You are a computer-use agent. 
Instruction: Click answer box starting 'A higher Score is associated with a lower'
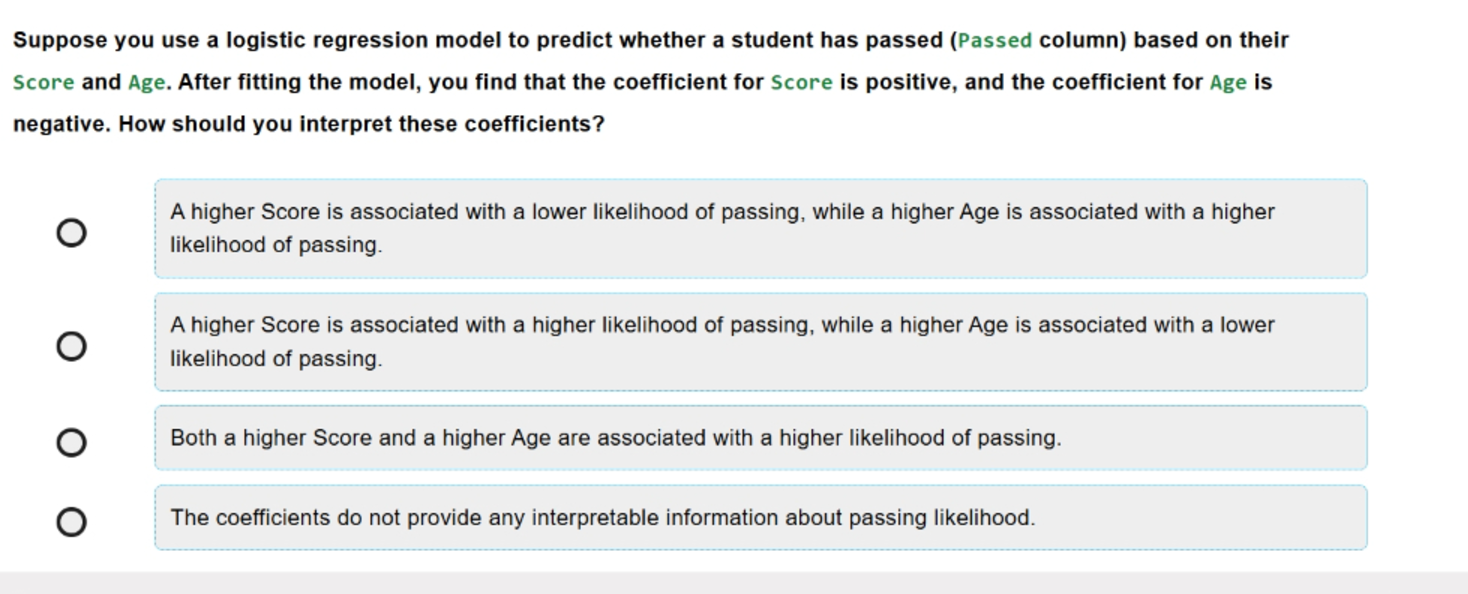[x=760, y=228]
